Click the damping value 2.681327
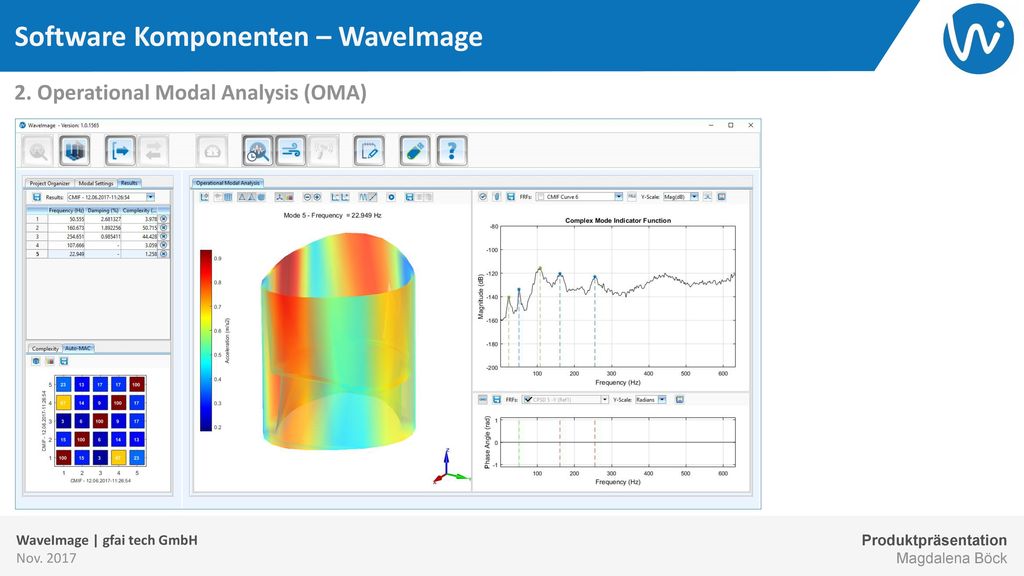 [110, 219]
